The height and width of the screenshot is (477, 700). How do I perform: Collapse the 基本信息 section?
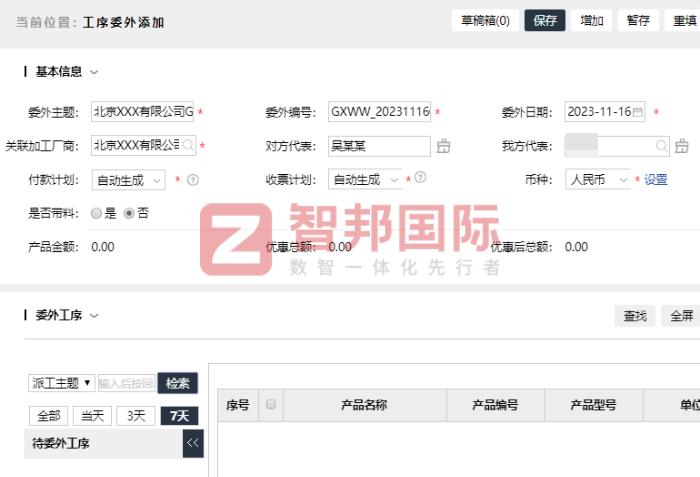95,72
